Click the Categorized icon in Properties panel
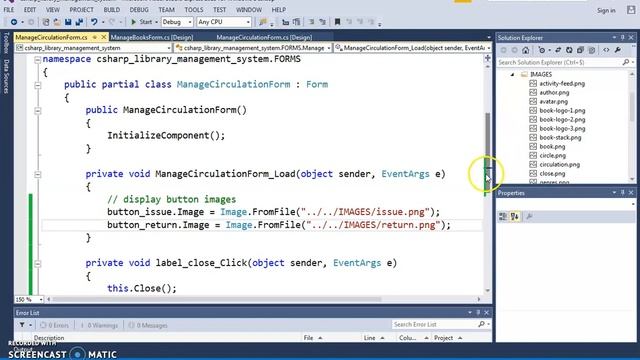The image size is (640, 360). click(x=503, y=217)
